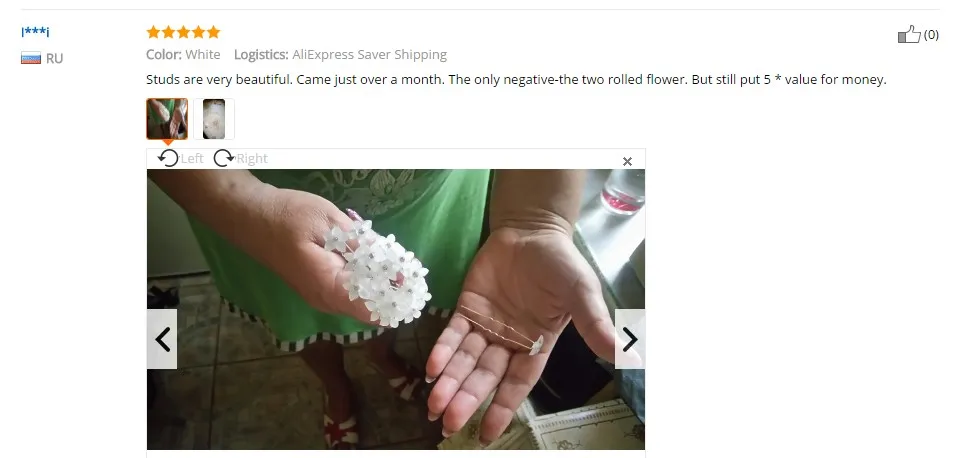Go to the previous review photo

[x=162, y=339]
